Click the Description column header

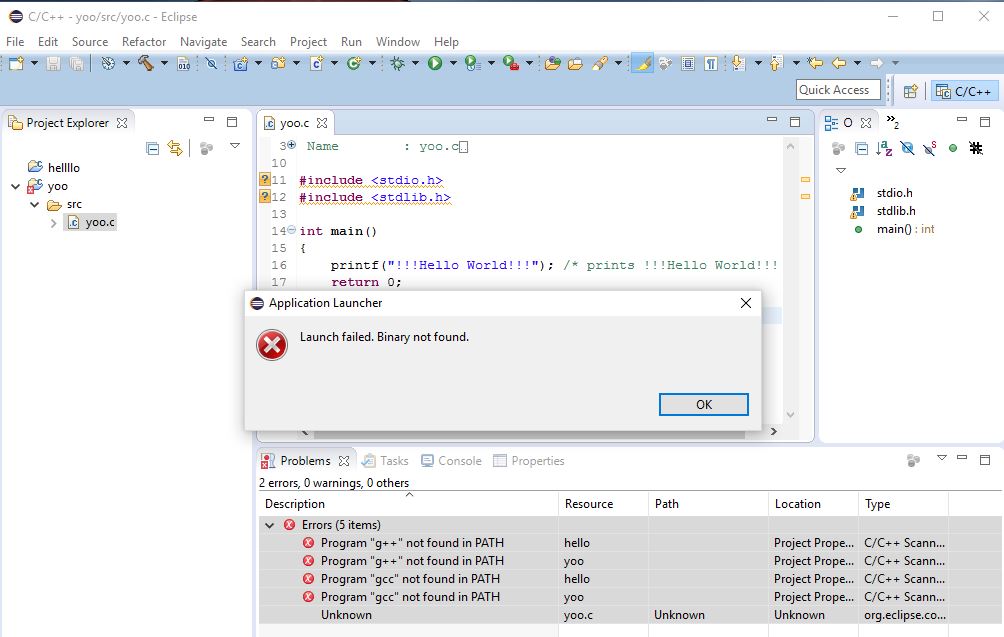tap(409, 504)
